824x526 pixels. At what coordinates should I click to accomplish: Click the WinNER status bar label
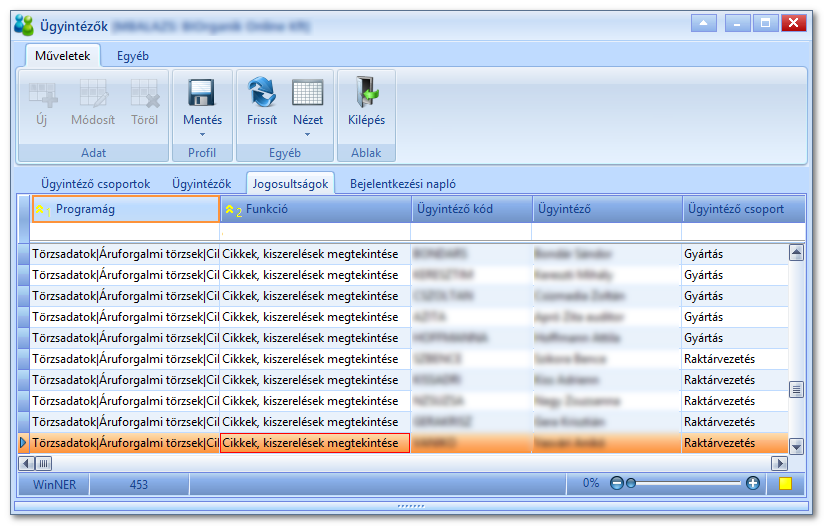pos(54,484)
